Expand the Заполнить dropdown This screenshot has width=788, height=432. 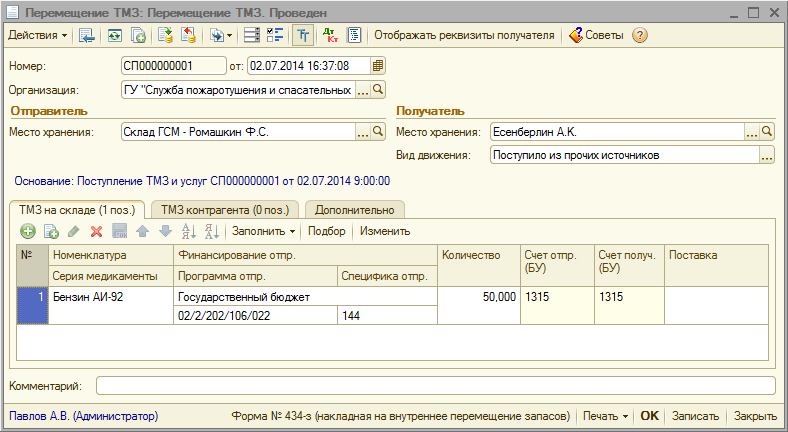pyautogui.click(x=264, y=231)
